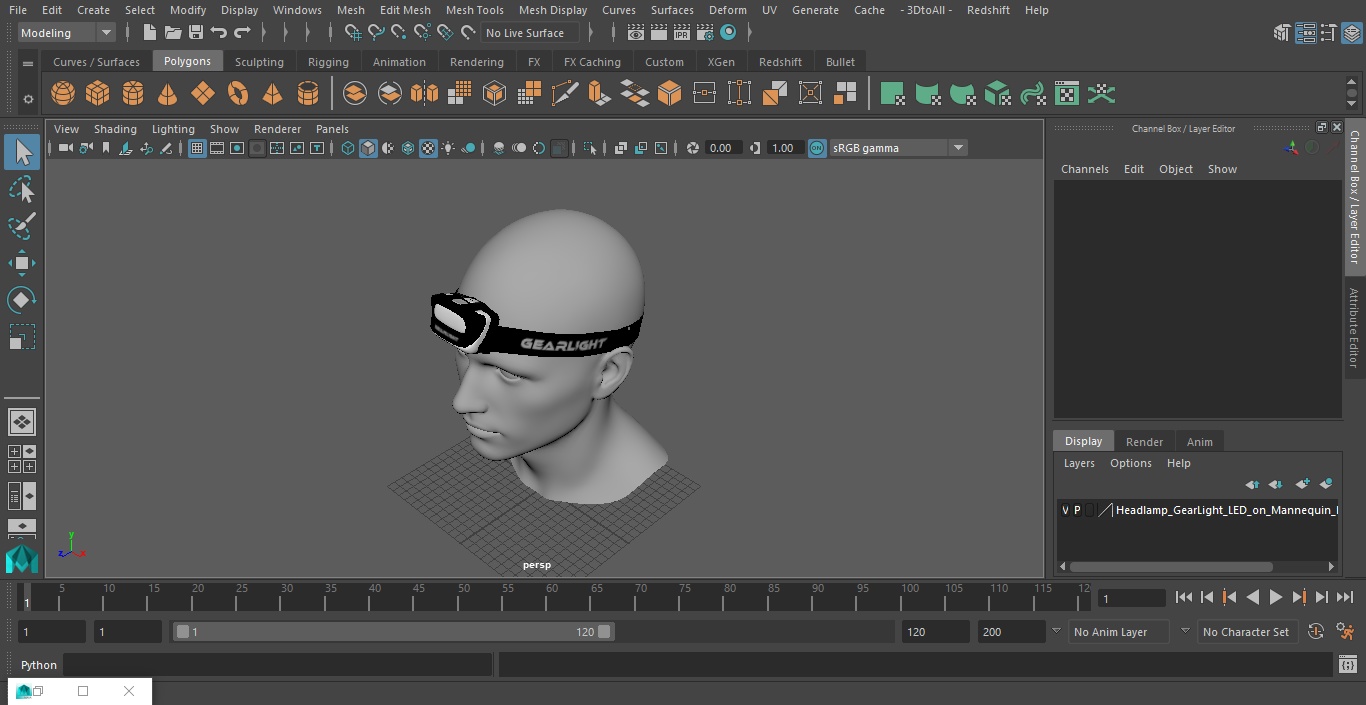1366x705 pixels.
Task: Open the UV Editor checkerboard window icon
Action: [x=1067, y=94]
